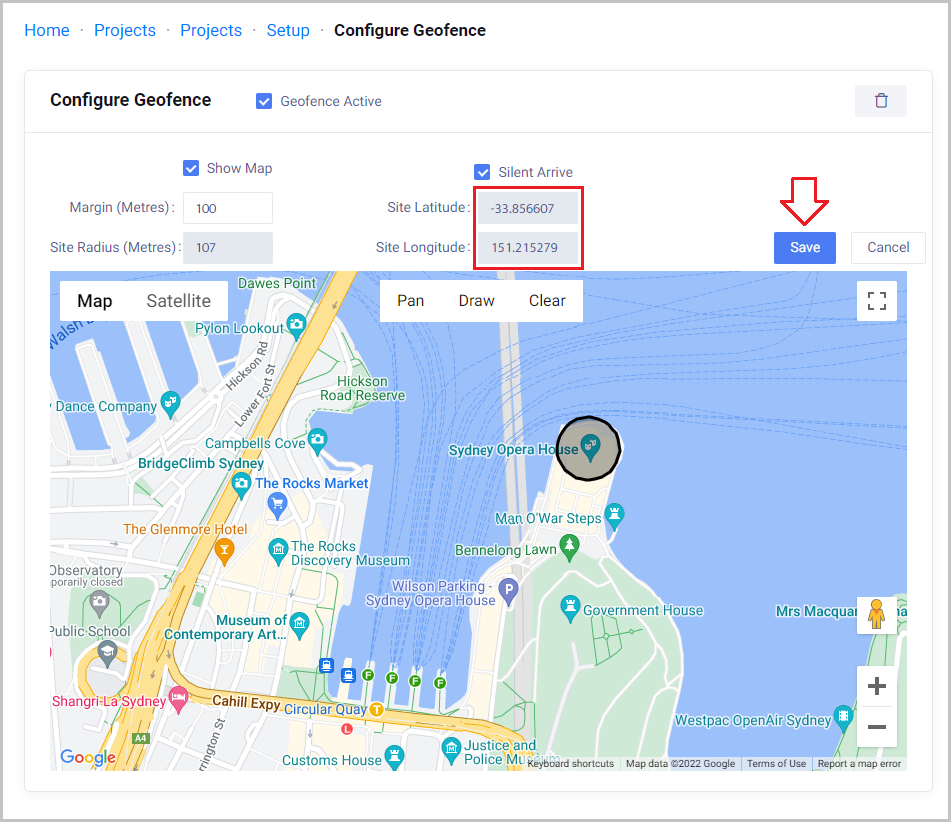The width and height of the screenshot is (951, 822).
Task: Click The Glenmore Hotel marker icon
Action: pyautogui.click(x=226, y=549)
